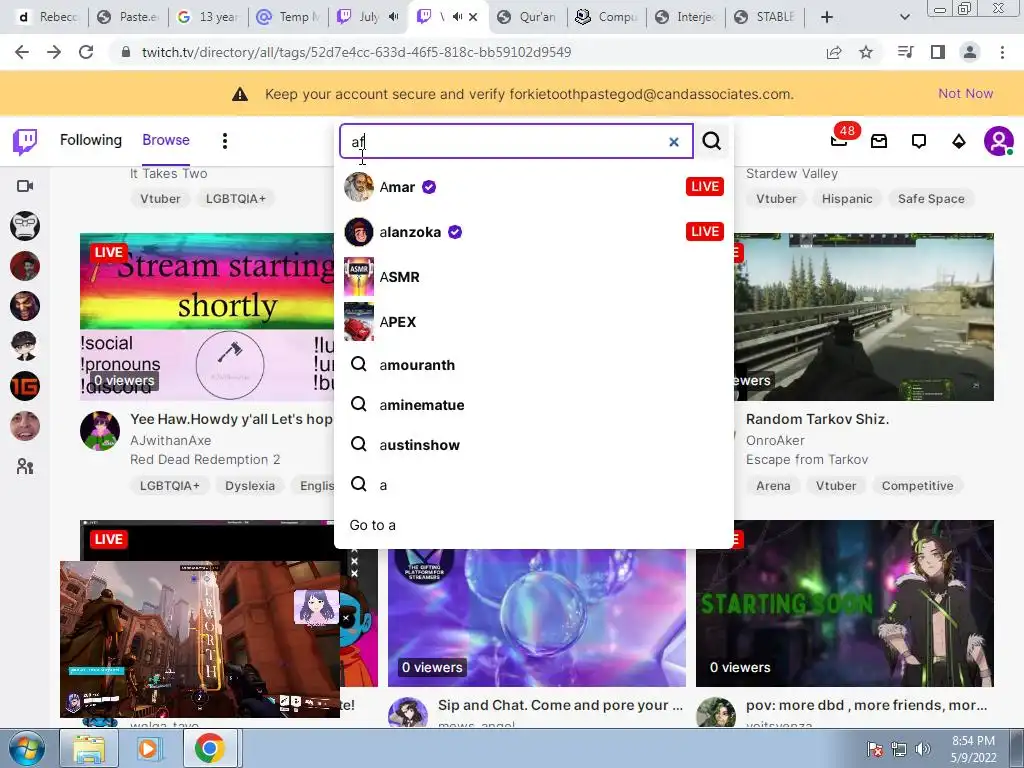
Task: Click the 'Go to a' link
Action: 372,525
